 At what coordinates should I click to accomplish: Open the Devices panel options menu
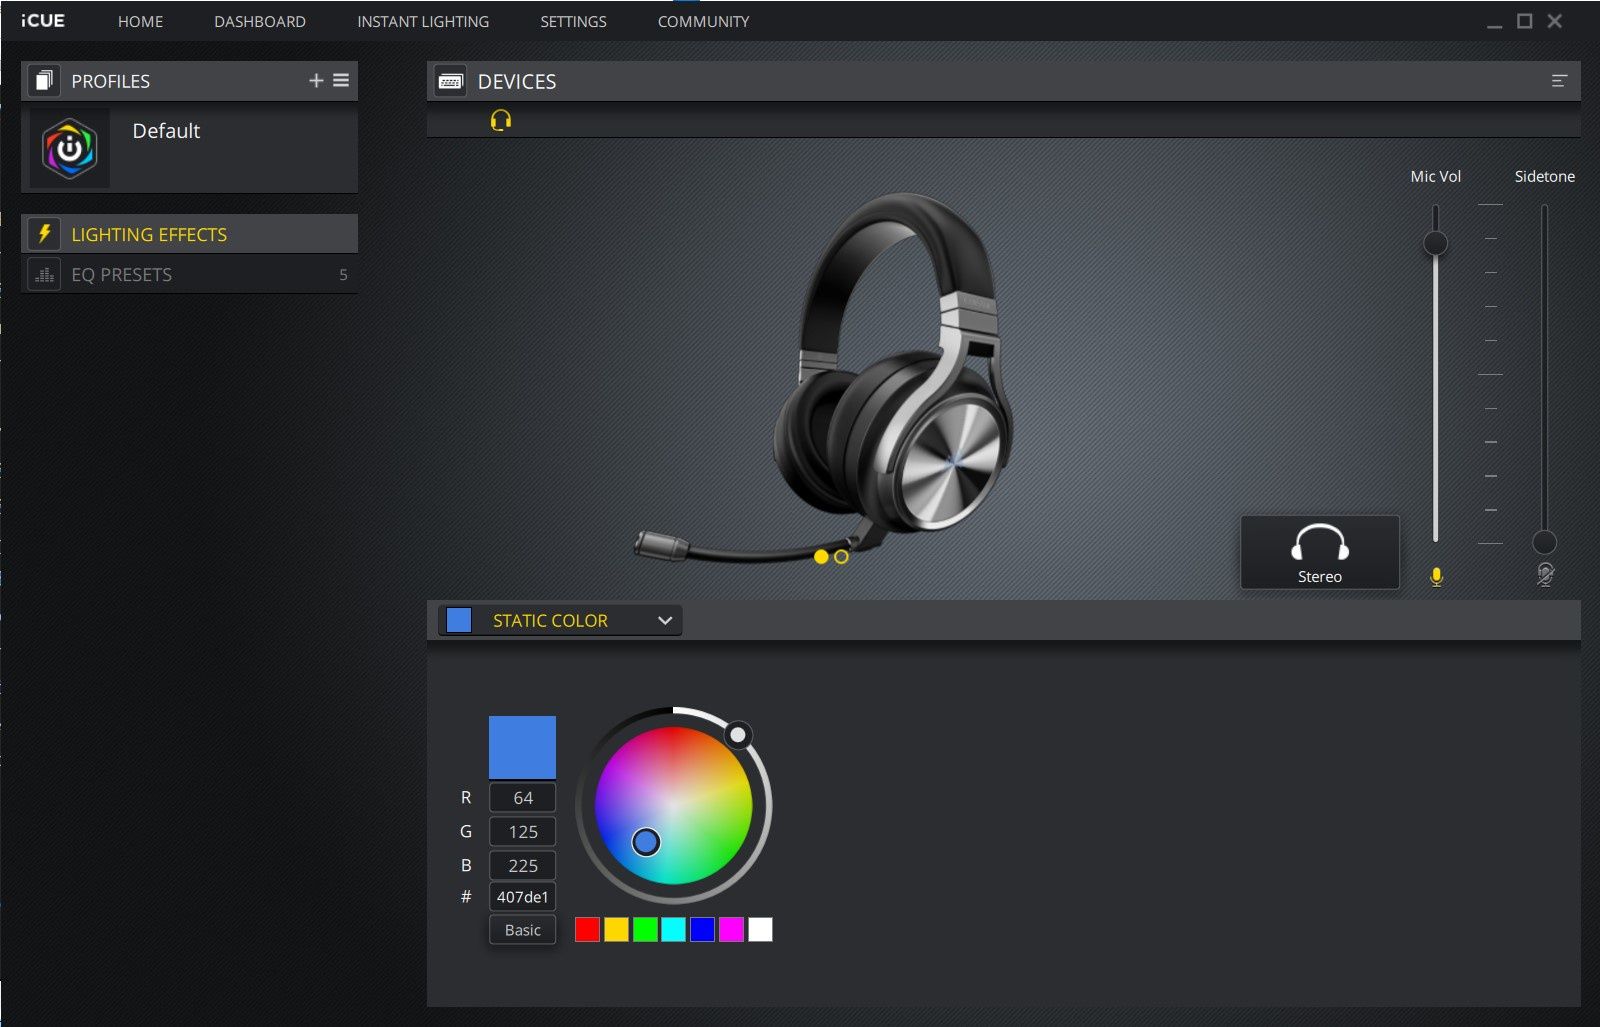1559,81
